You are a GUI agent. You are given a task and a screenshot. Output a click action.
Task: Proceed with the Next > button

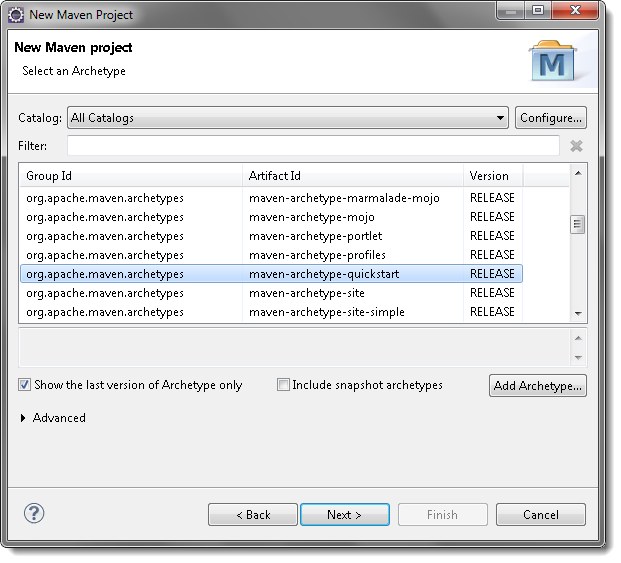click(345, 515)
